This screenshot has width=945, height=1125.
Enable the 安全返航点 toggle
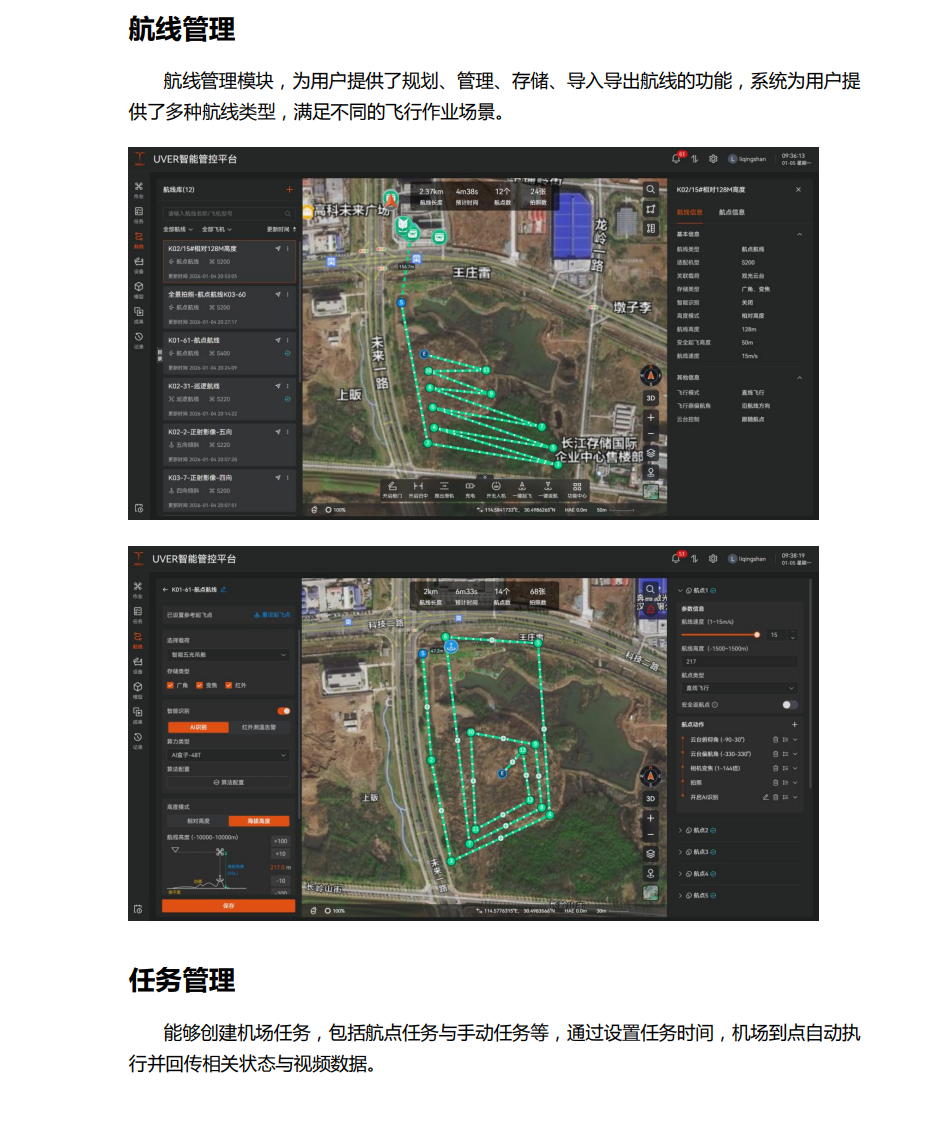(x=789, y=705)
